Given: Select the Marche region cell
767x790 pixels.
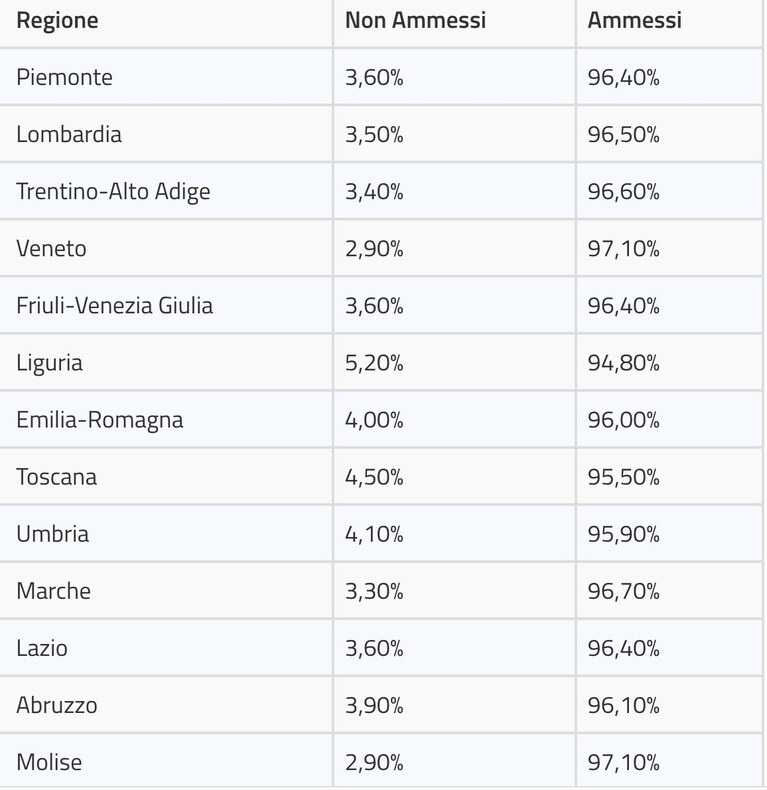Looking at the screenshot, I should click(x=53, y=591).
